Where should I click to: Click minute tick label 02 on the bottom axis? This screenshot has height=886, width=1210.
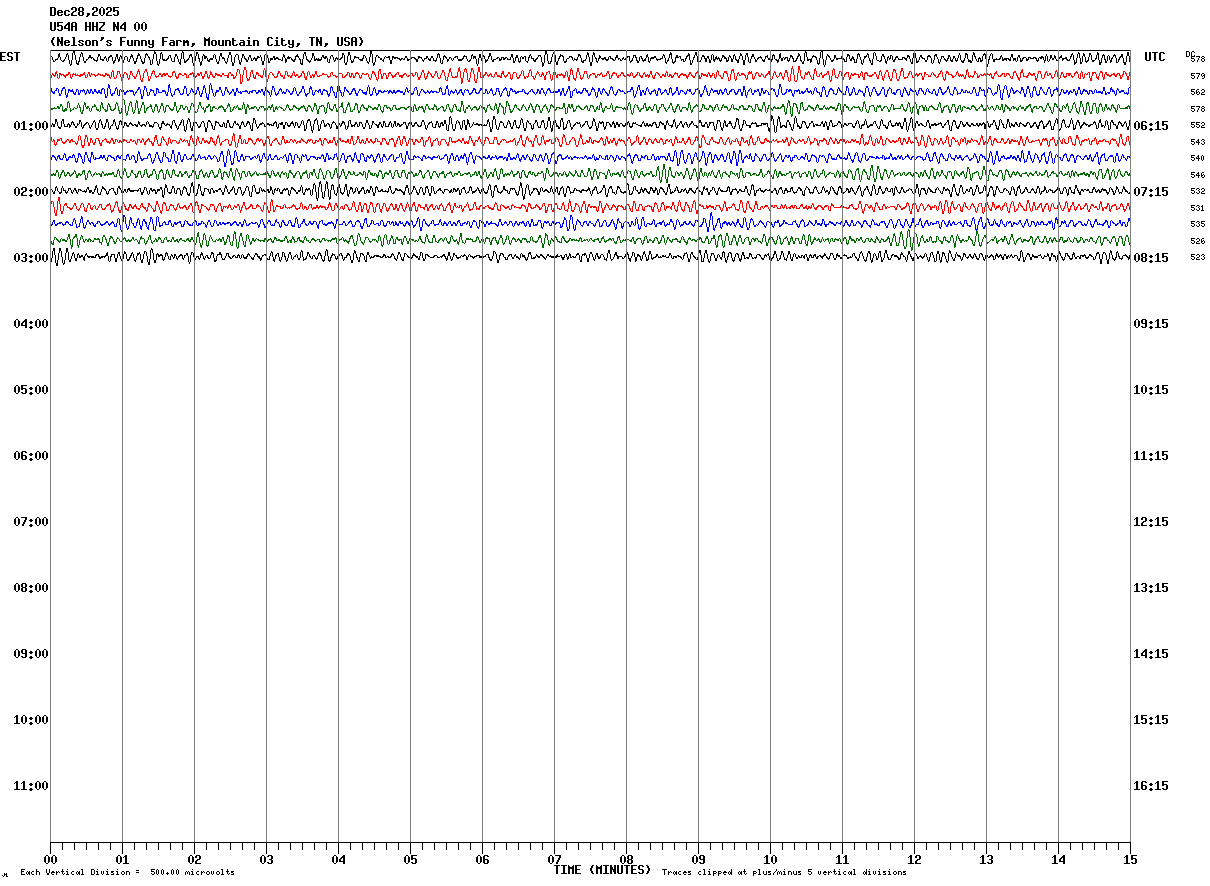(x=194, y=860)
